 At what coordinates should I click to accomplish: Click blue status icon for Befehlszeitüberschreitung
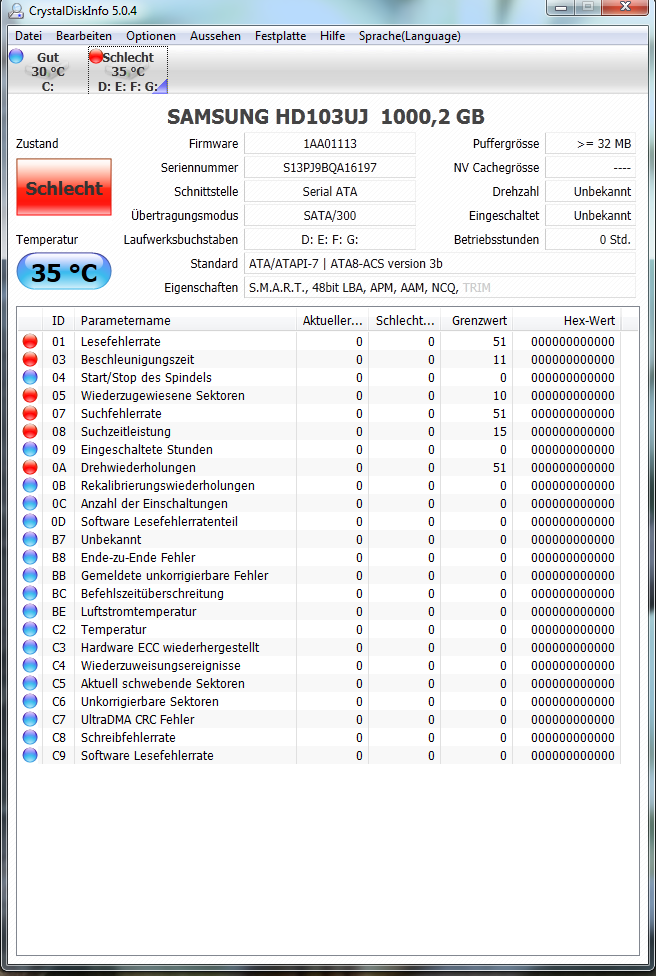30,594
